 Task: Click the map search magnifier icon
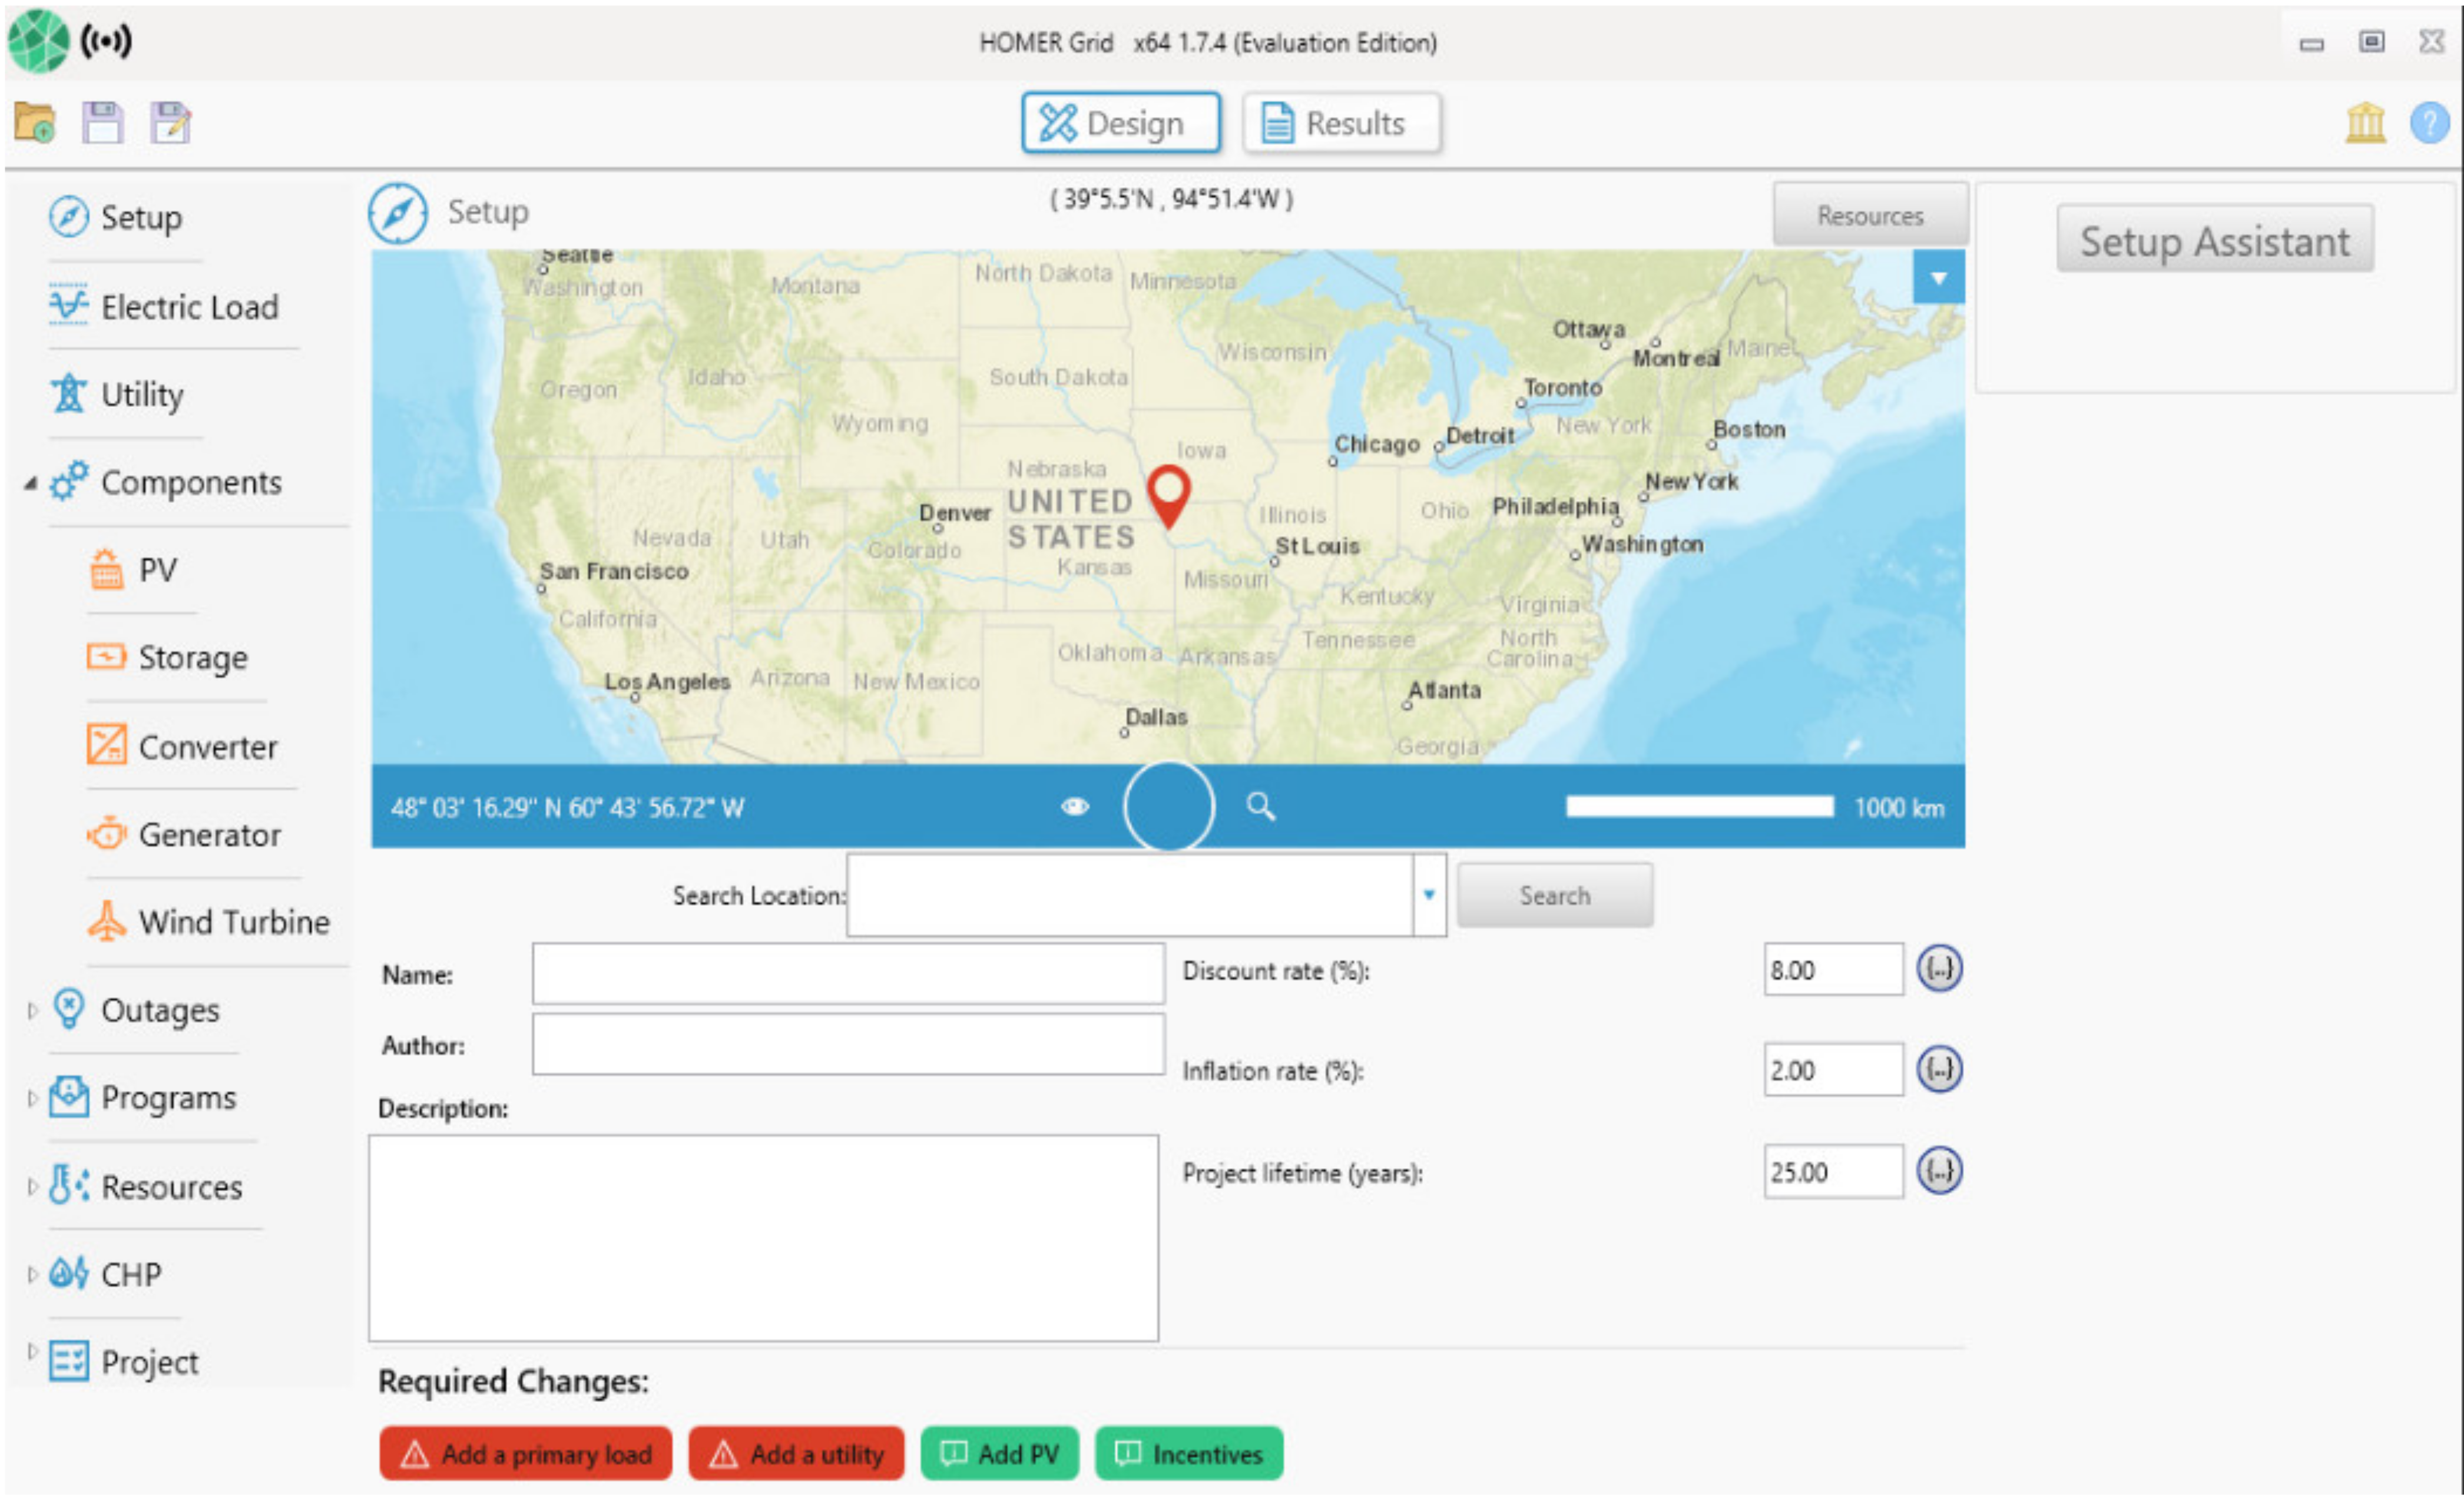click(1260, 806)
